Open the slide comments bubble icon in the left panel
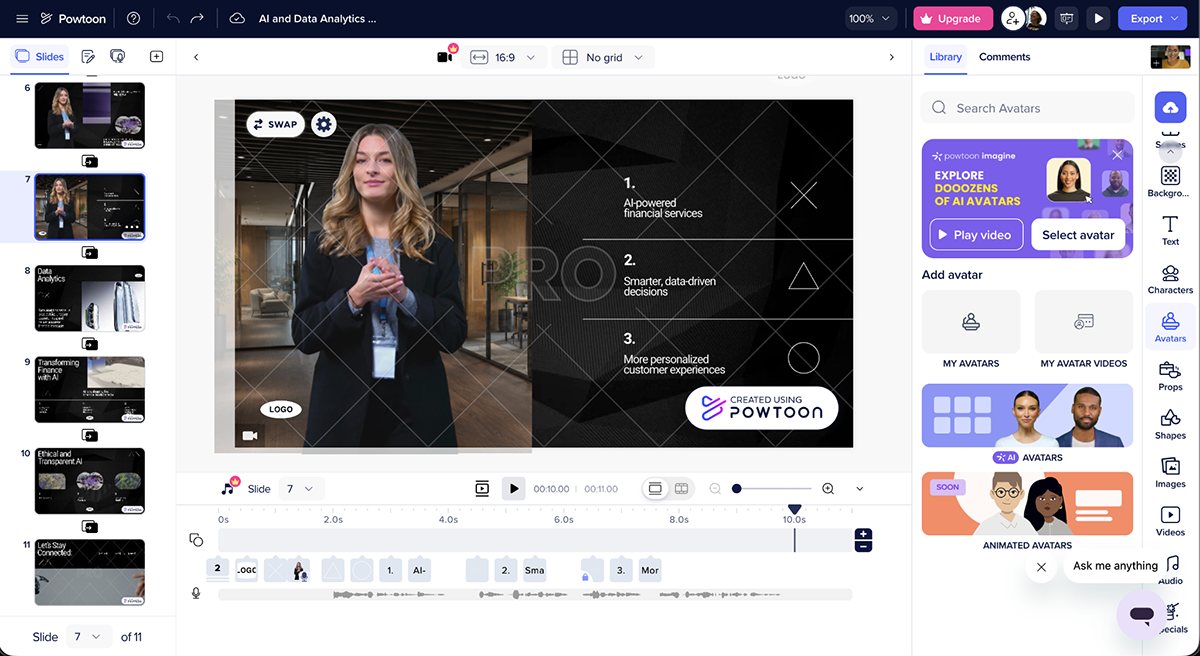1200x656 pixels. click(117, 57)
